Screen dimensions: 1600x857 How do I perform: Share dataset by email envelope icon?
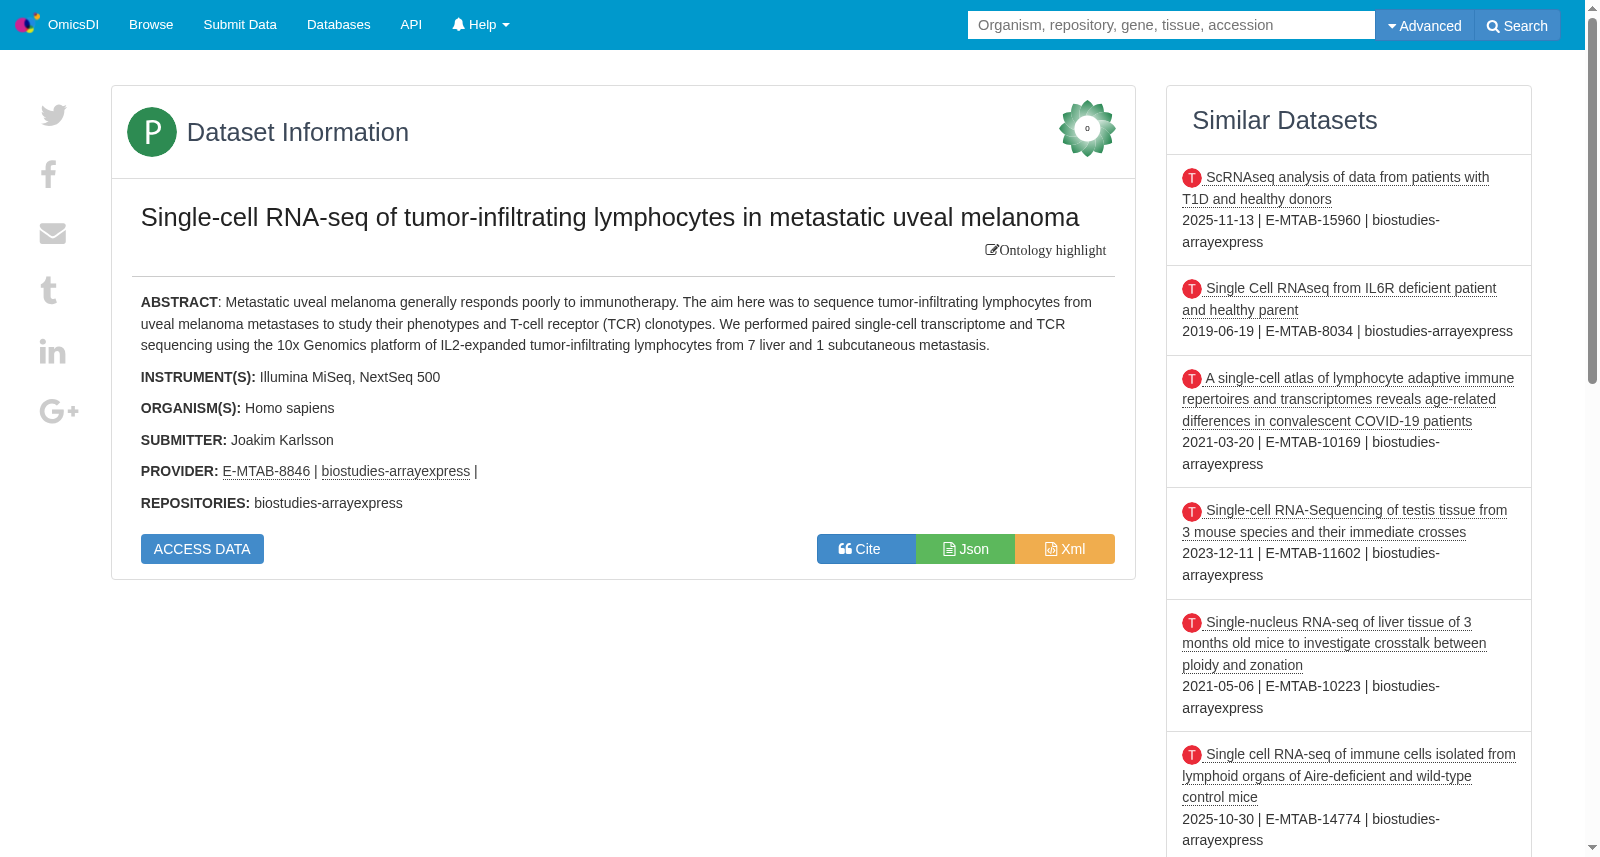[52, 233]
